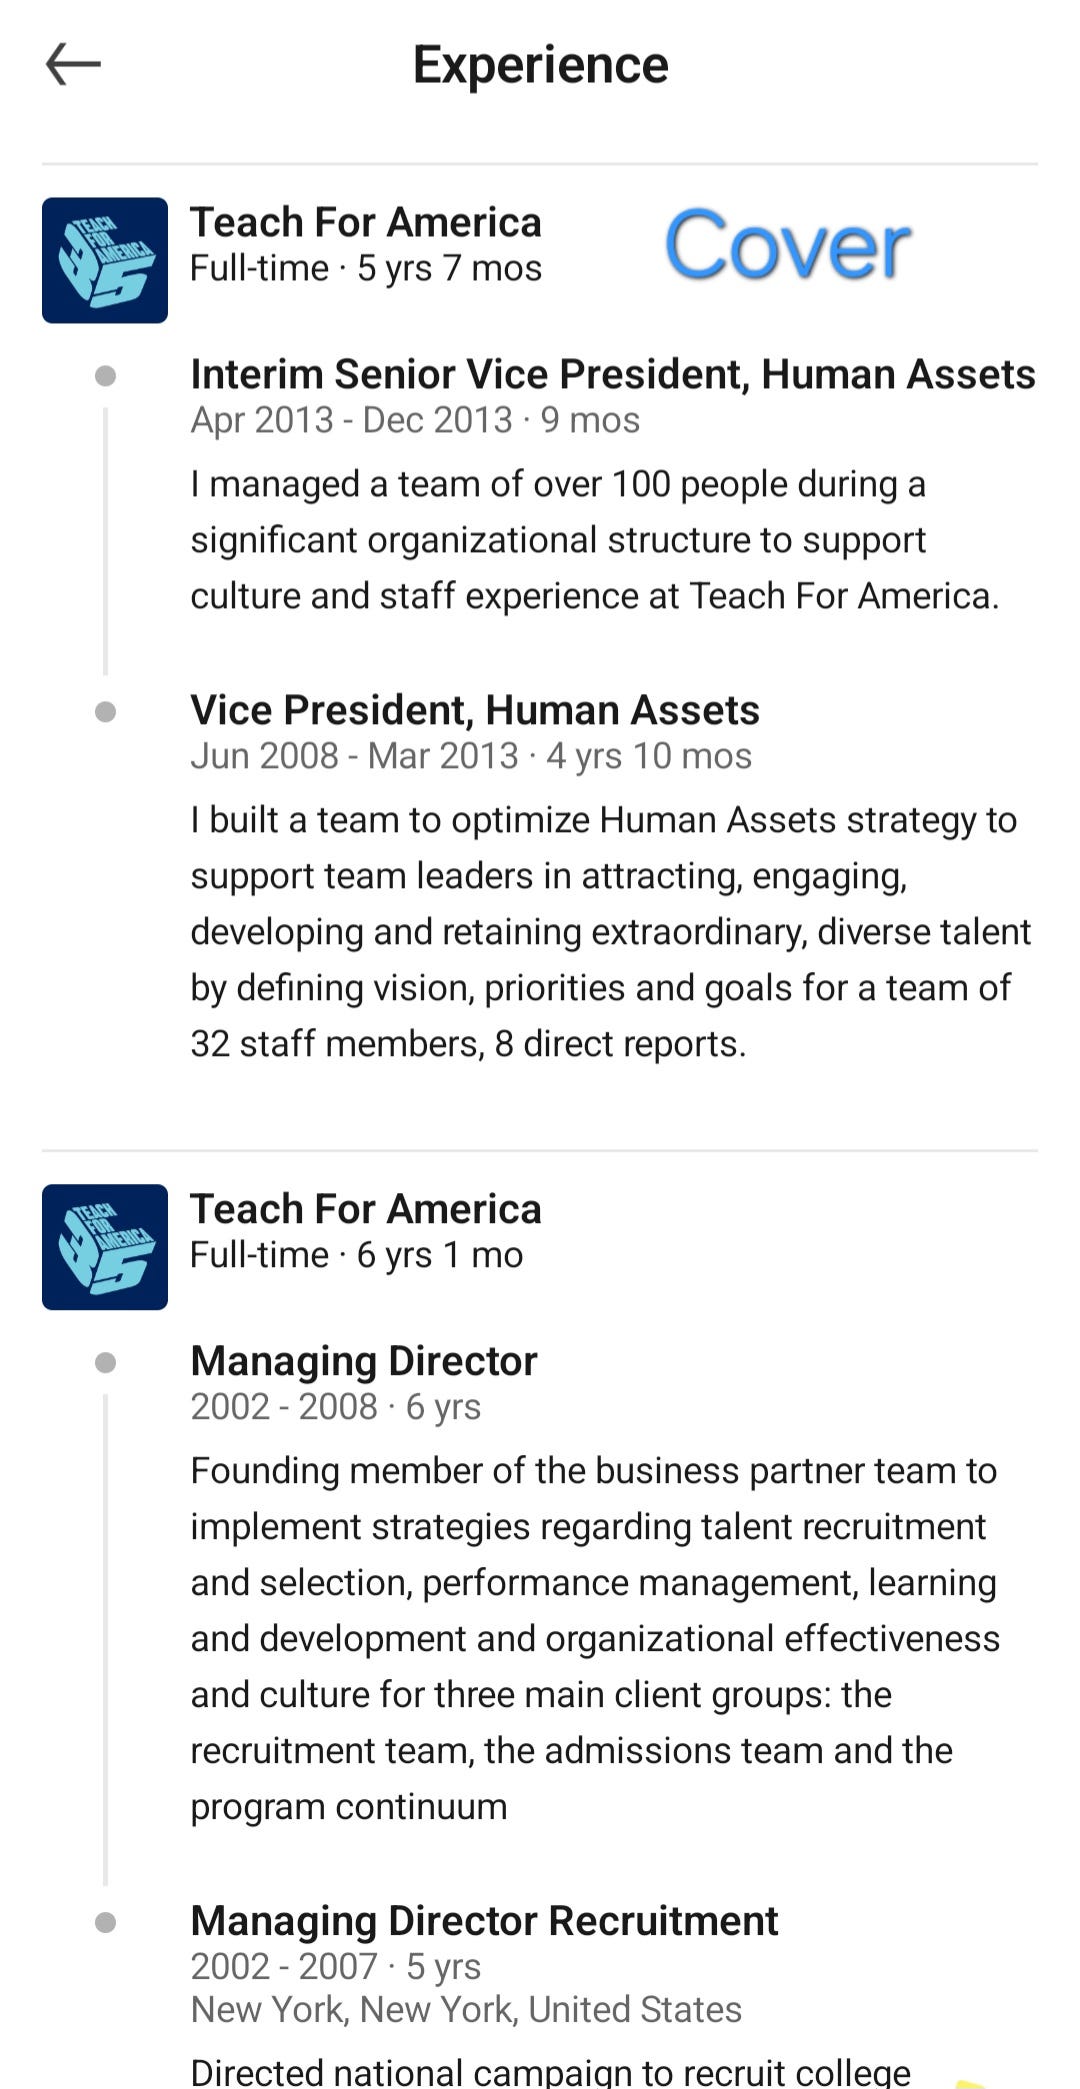
Task: Open Vice President, Human Assets role title
Action: pyautogui.click(x=475, y=710)
